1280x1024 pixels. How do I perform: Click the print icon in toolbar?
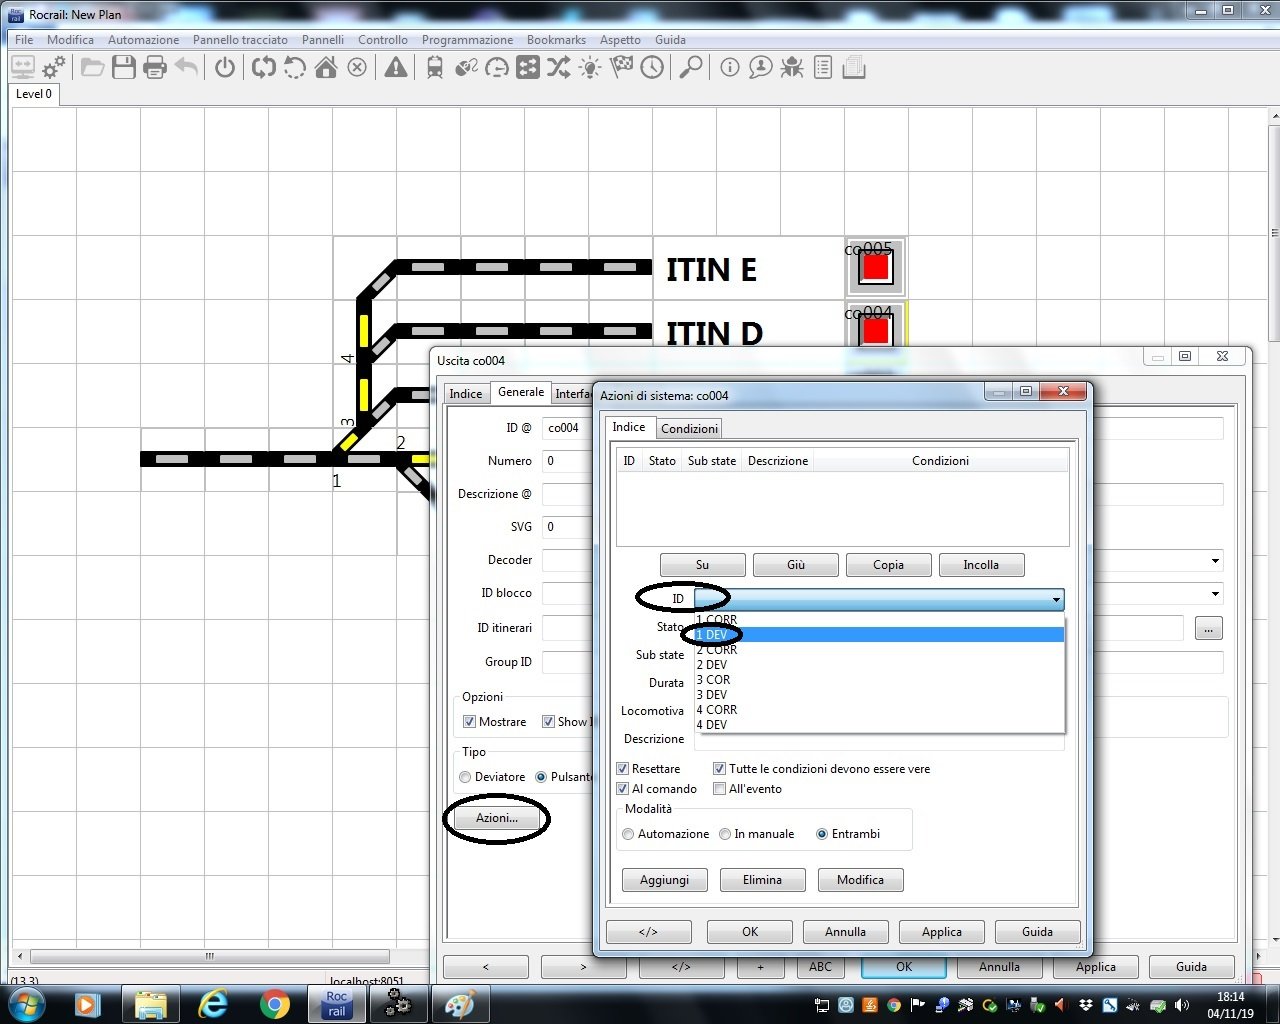(x=155, y=68)
